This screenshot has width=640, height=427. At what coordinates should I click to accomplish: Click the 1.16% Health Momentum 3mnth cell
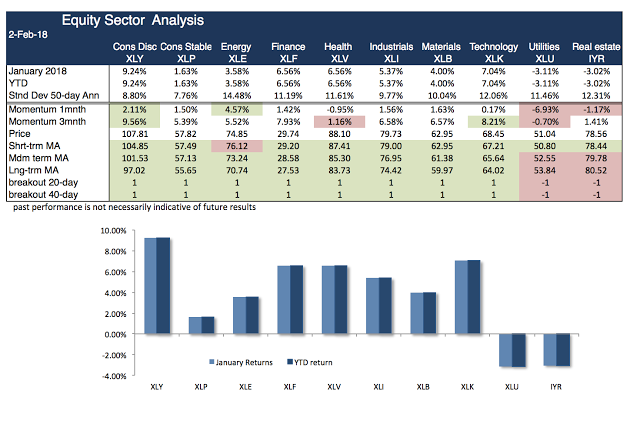(339, 120)
